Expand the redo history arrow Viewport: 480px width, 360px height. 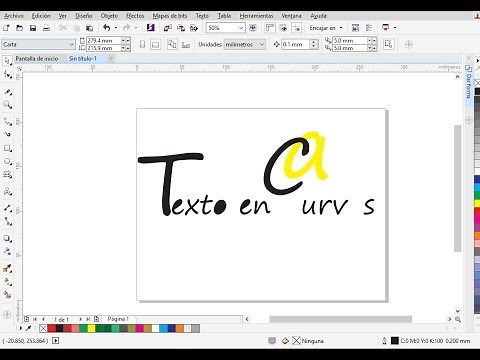tap(136, 28)
